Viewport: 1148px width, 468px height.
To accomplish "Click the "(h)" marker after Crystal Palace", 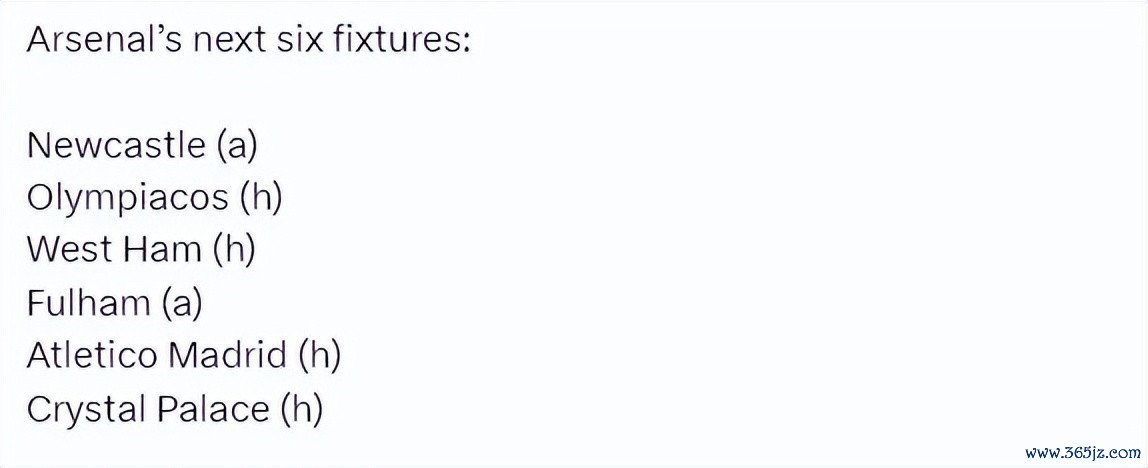I will [x=302, y=409].
